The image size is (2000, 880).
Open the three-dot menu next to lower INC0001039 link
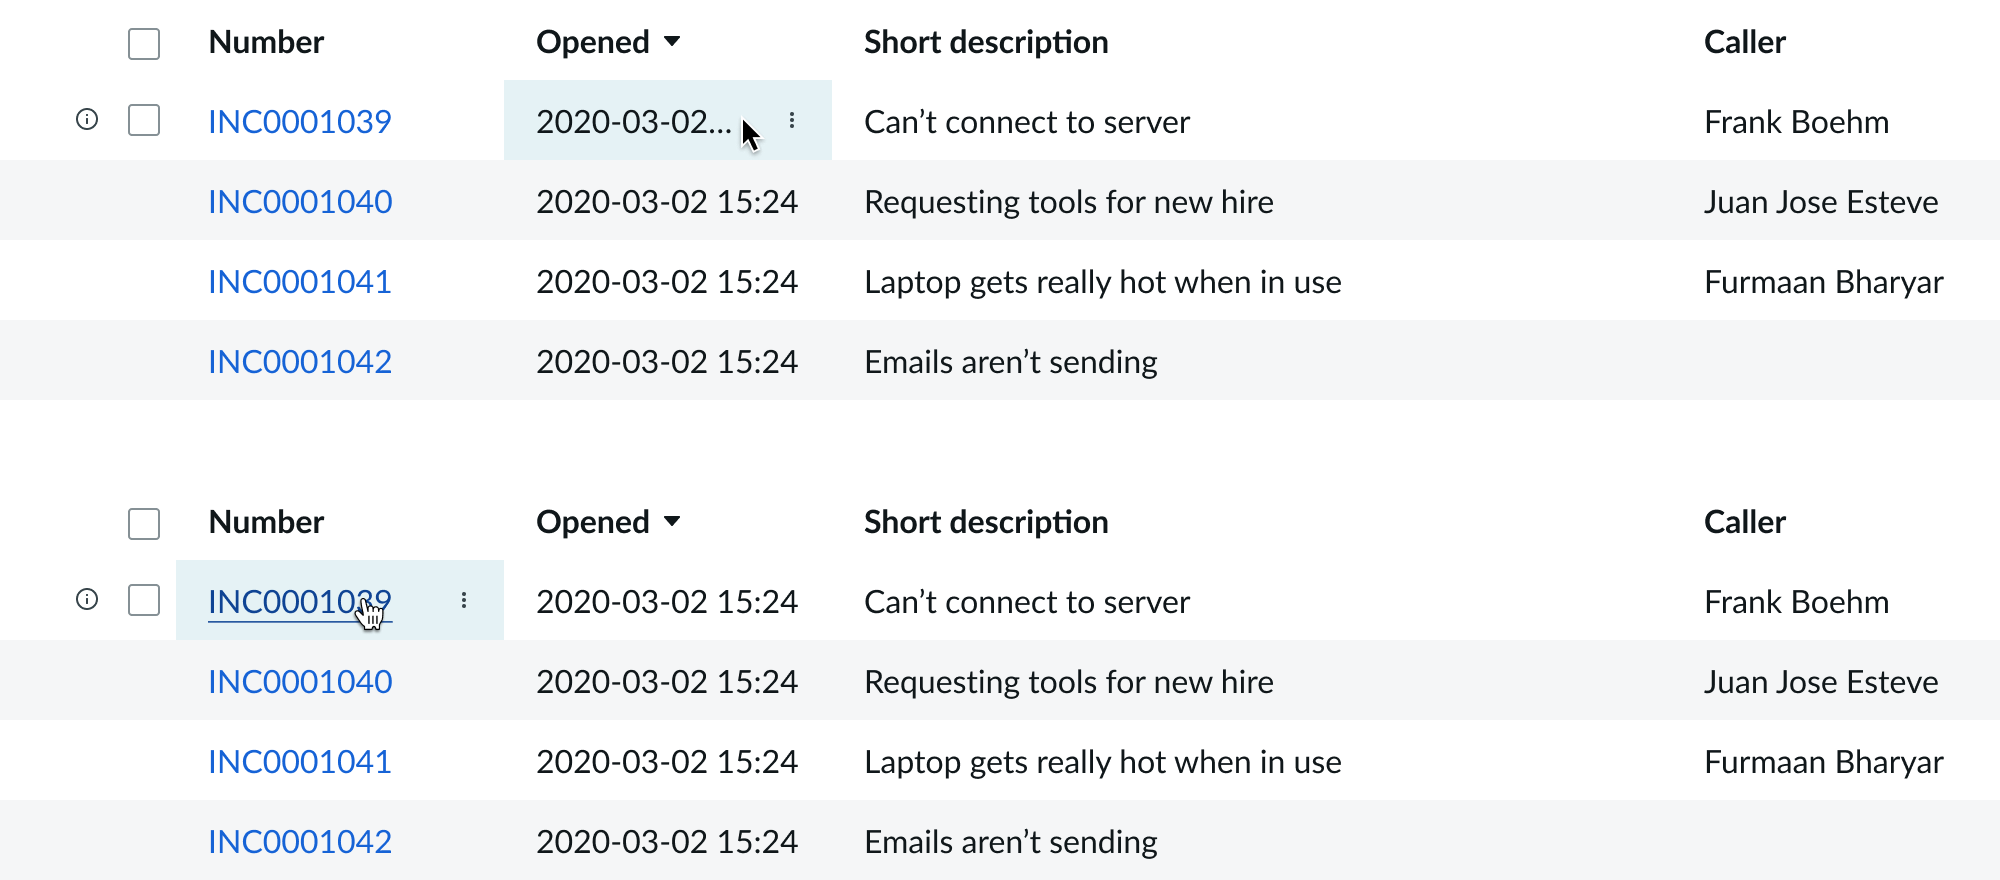pos(464,600)
